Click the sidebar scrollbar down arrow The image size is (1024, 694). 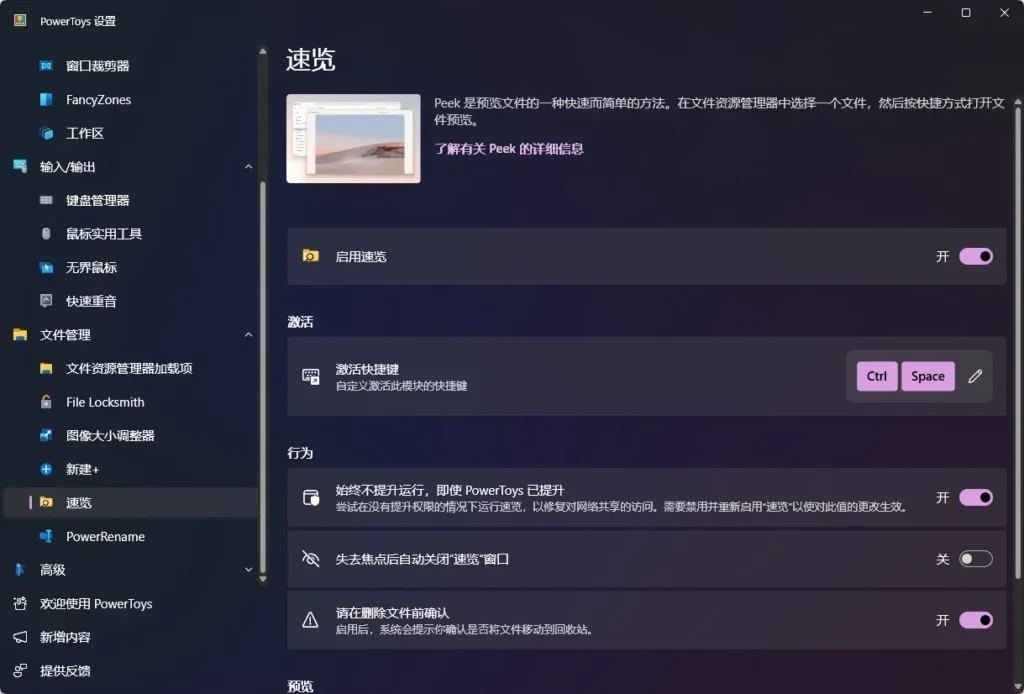[x=263, y=578]
